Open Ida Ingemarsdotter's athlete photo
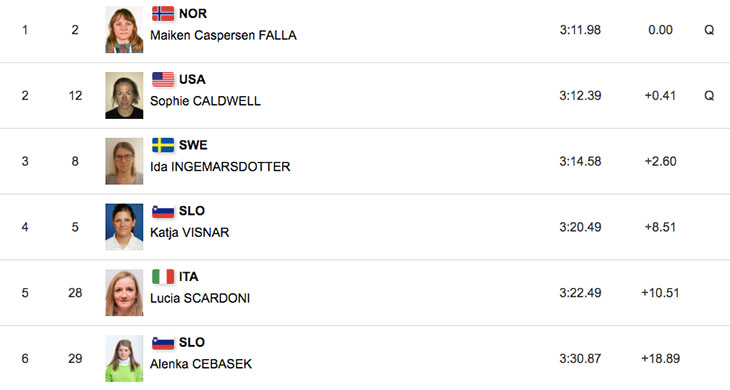This screenshot has width=730, height=390. tap(124, 161)
